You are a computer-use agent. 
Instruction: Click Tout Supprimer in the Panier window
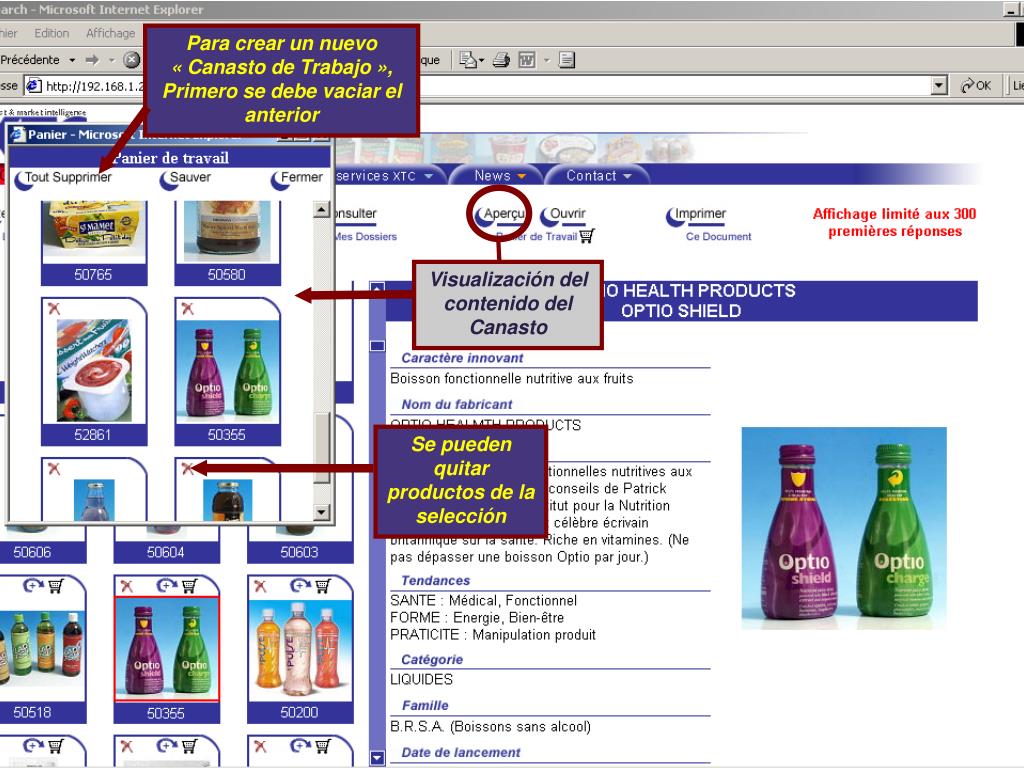tap(63, 178)
